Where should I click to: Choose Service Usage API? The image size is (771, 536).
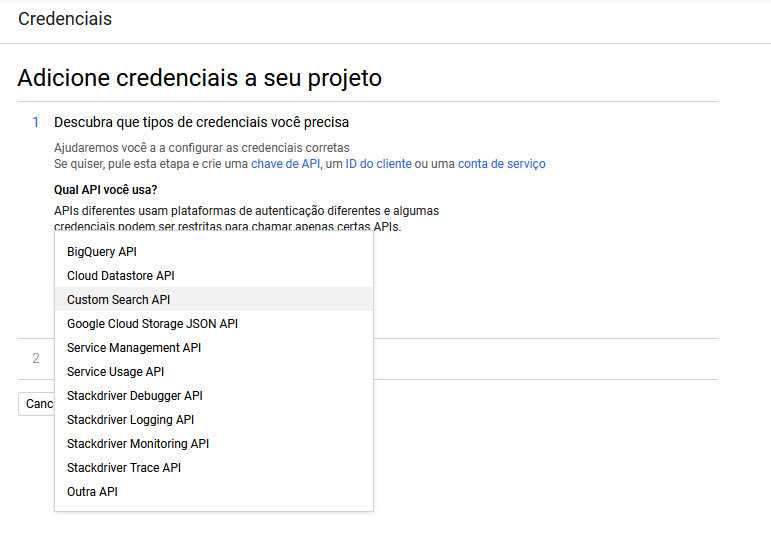pyautogui.click(x=214, y=372)
